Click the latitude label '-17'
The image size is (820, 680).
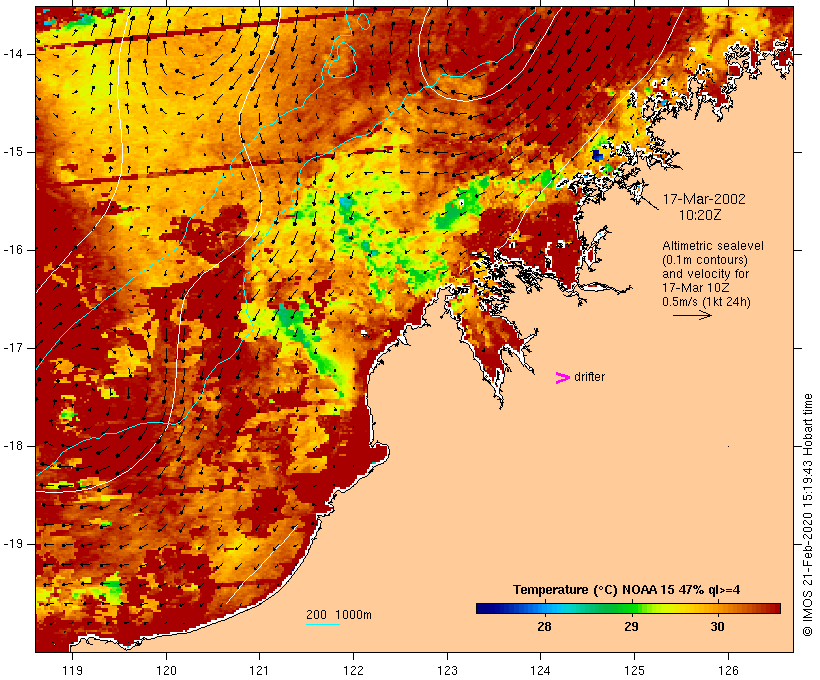point(12,348)
